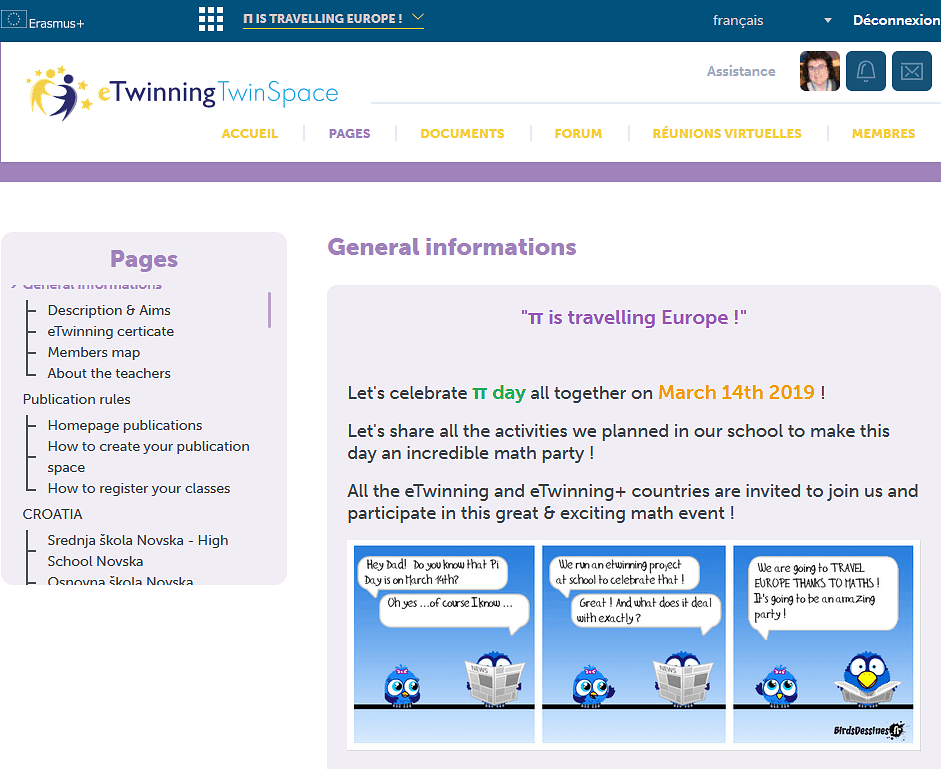Click the Pi Day comic strip image
The height and width of the screenshot is (769, 941).
[633, 644]
